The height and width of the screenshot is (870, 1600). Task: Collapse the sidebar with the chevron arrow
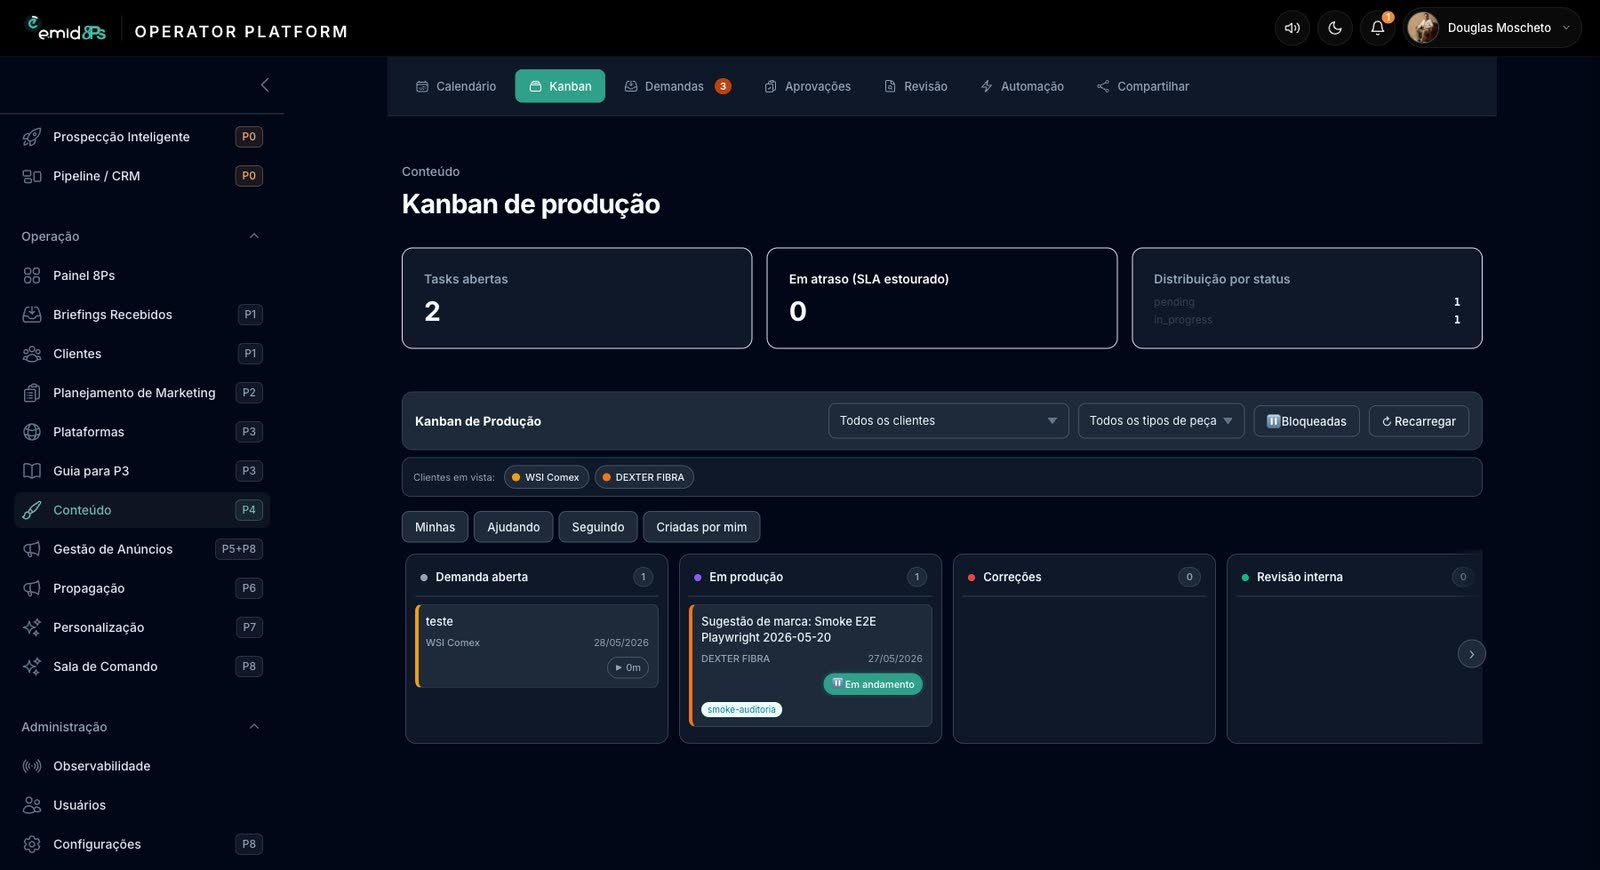[265, 85]
